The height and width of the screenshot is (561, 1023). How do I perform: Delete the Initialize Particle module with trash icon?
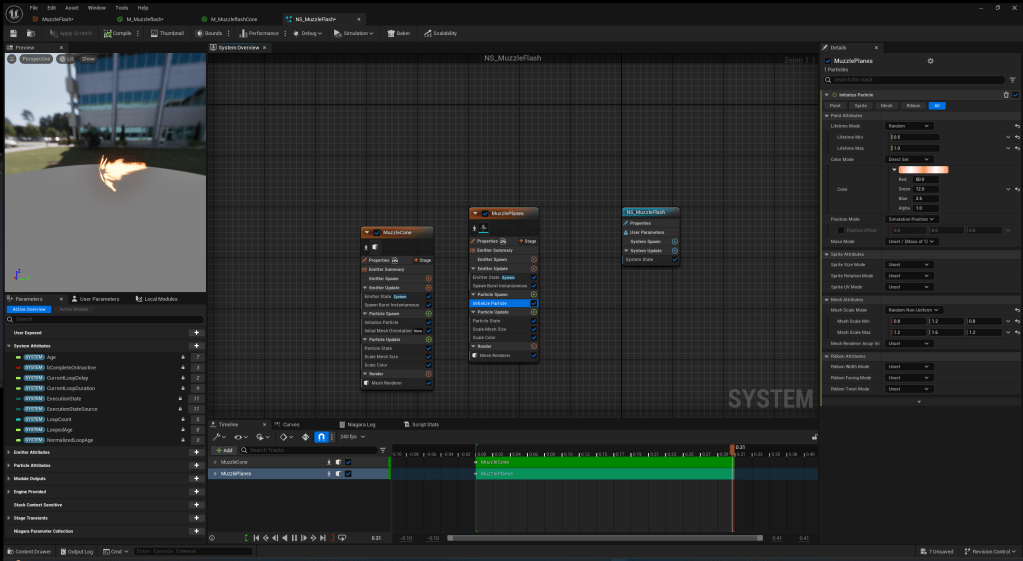pos(1006,95)
